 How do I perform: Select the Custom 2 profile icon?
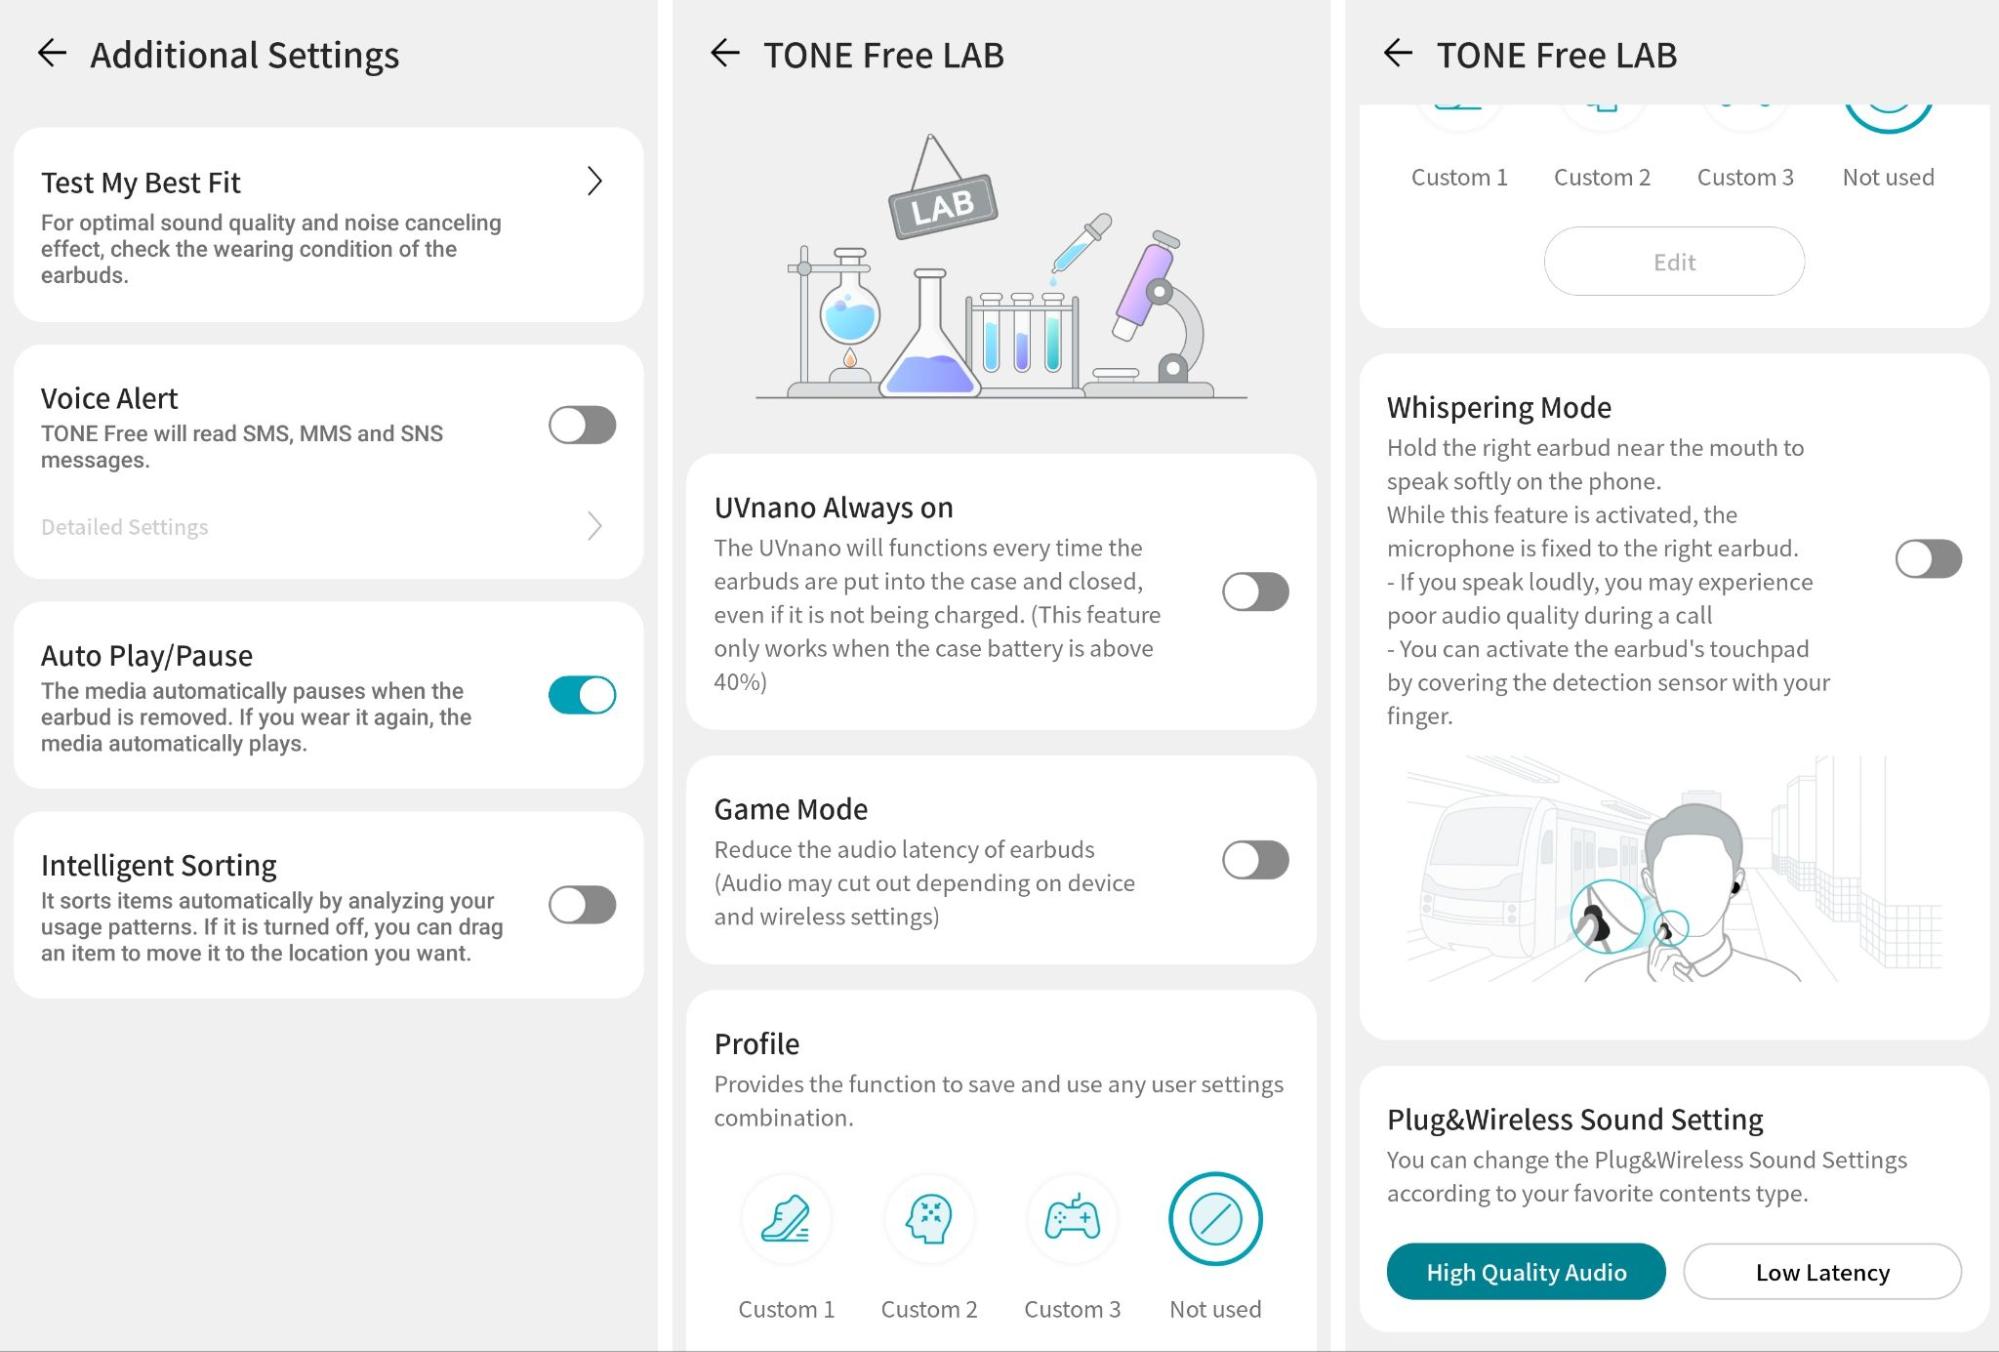[929, 1219]
